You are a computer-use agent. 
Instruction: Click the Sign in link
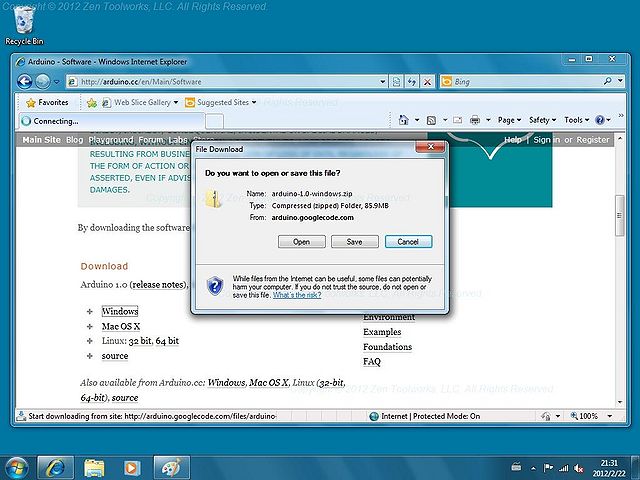(547, 140)
